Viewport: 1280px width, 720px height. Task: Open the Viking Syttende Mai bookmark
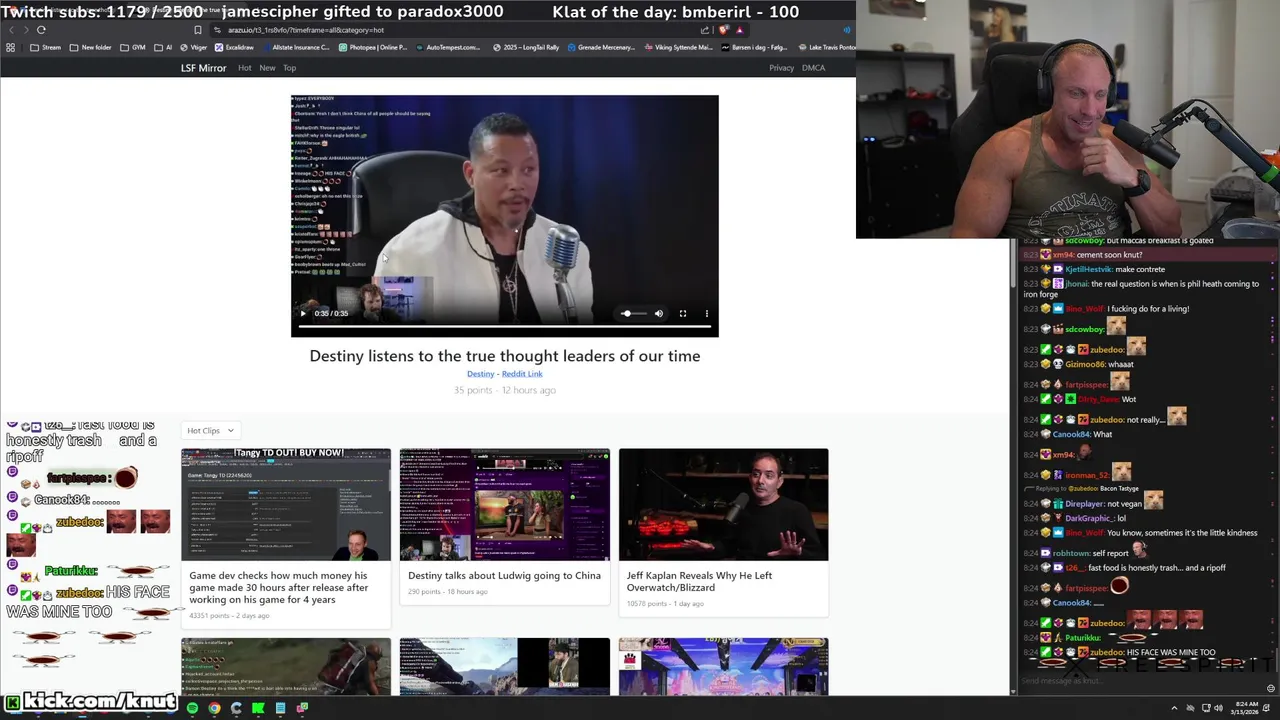(677, 47)
